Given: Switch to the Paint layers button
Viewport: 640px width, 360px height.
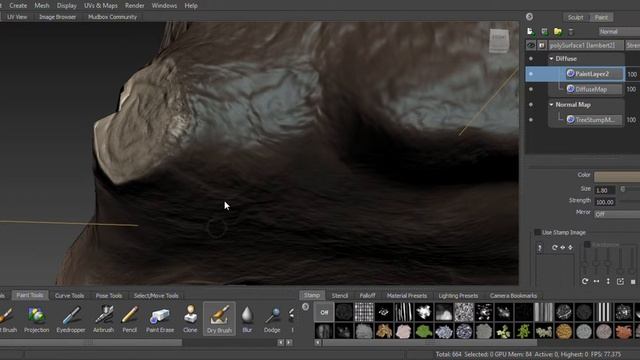Looking at the screenshot, I should click(x=601, y=17).
